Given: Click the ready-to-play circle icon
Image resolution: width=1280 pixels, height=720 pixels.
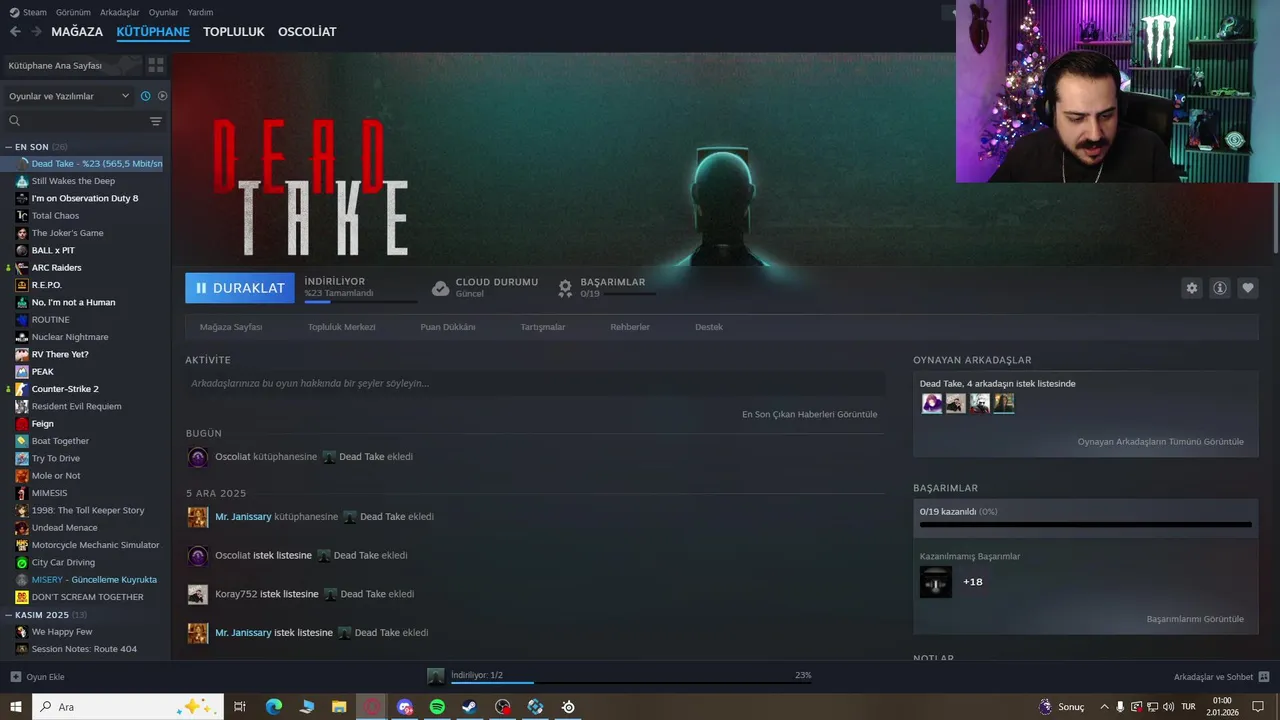Looking at the screenshot, I should (163, 96).
